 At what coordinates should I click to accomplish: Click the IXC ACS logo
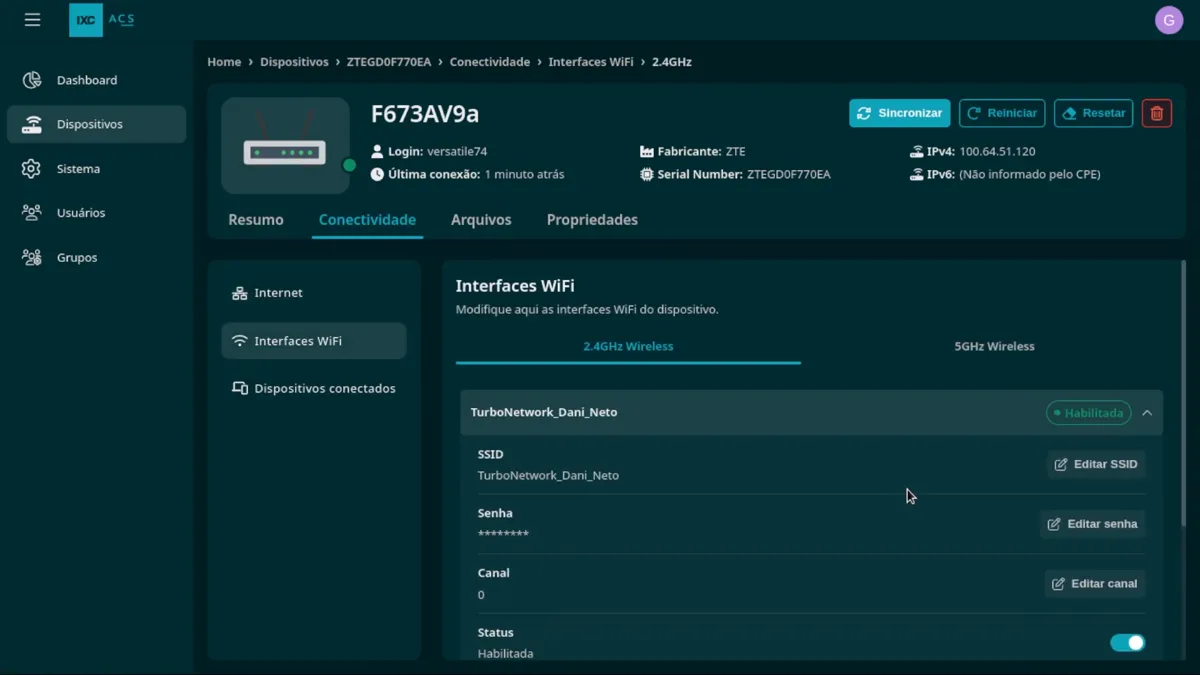pyautogui.click(x=103, y=20)
